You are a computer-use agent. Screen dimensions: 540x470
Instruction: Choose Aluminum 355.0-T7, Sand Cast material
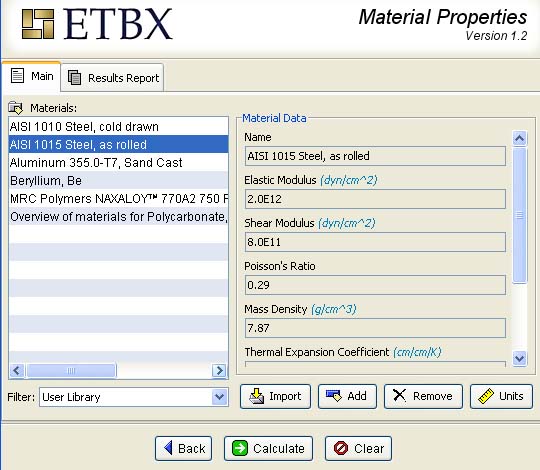[118, 163]
